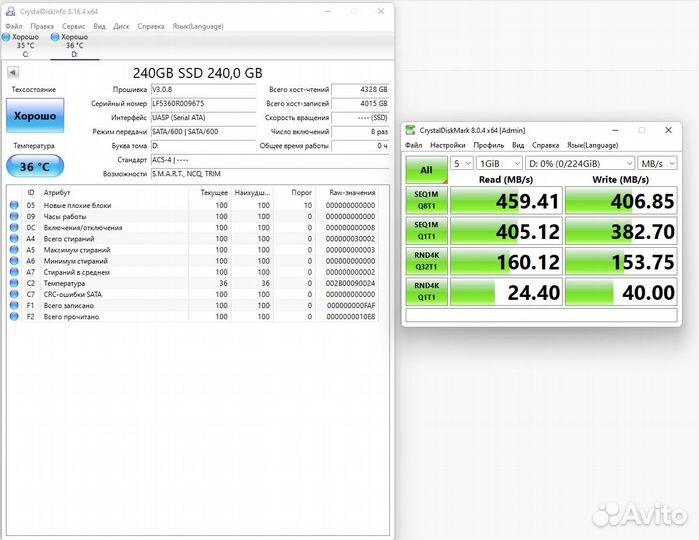Click CrystalDiskMark bottom comment text field

pos(541,315)
